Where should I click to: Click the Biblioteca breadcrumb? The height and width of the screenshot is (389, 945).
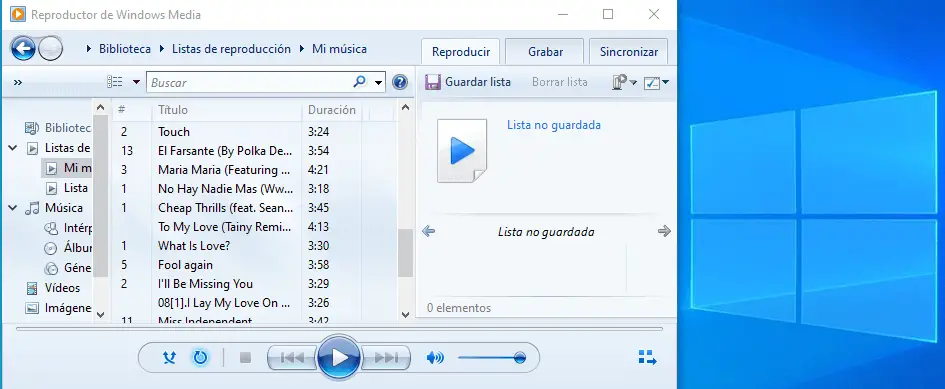tap(125, 49)
